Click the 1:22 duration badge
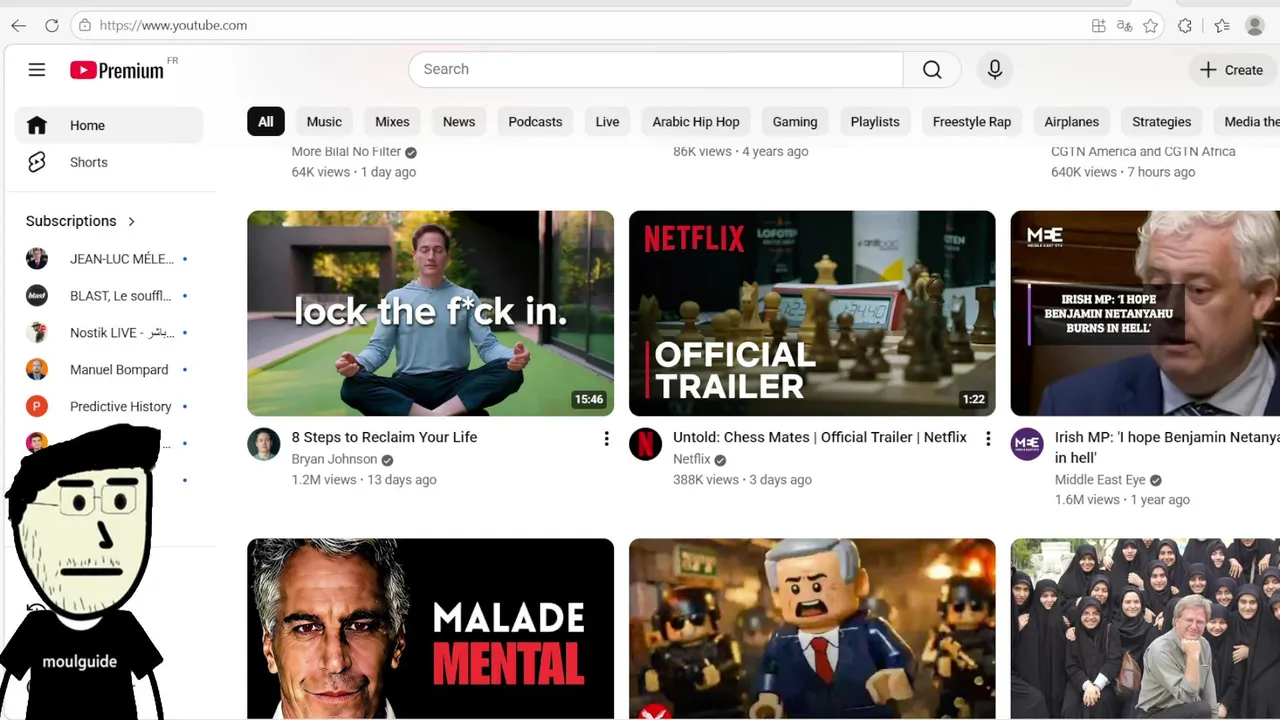The width and height of the screenshot is (1280, 720). pyautogui.click(x=974, y=399)
